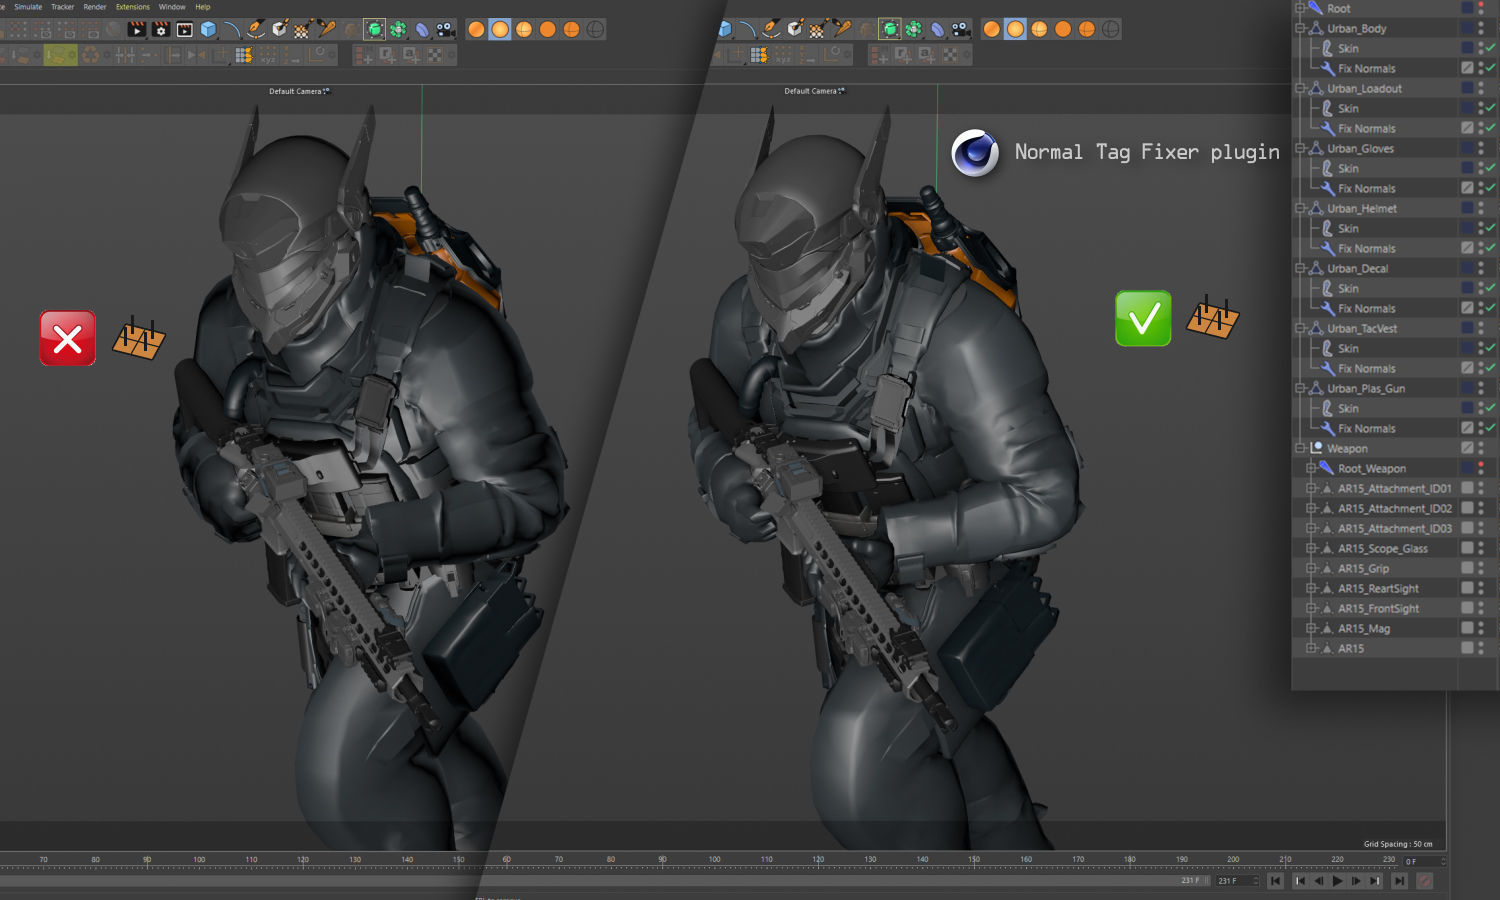This screenshot has width=1500, height=900.
Task: Select Cube primitive icon in left toolbar
Action: [x=209, y=30]
